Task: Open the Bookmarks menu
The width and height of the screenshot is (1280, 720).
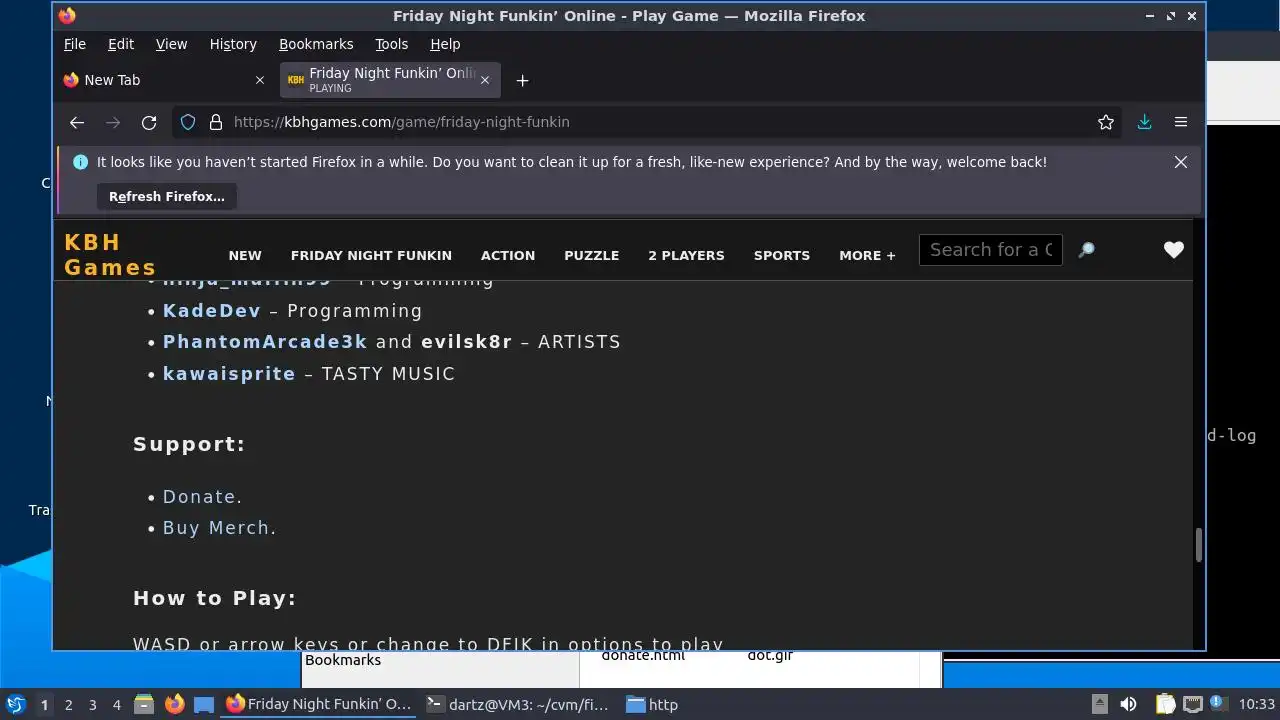Action: point(316,44)
